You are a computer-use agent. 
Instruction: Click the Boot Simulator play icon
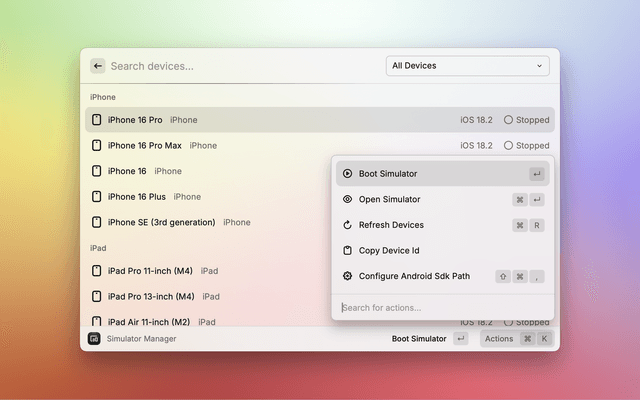click(347, 173)
